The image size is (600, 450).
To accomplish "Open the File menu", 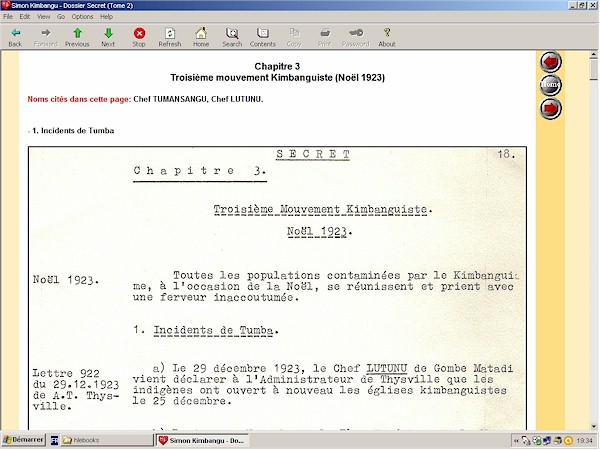I will click(8, 17).
